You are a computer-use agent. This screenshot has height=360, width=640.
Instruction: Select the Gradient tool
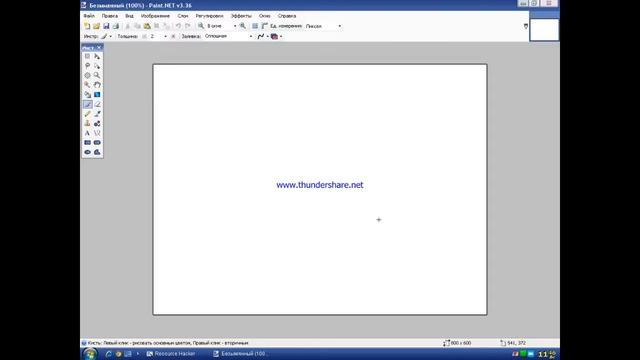click(x=97, y=95)
